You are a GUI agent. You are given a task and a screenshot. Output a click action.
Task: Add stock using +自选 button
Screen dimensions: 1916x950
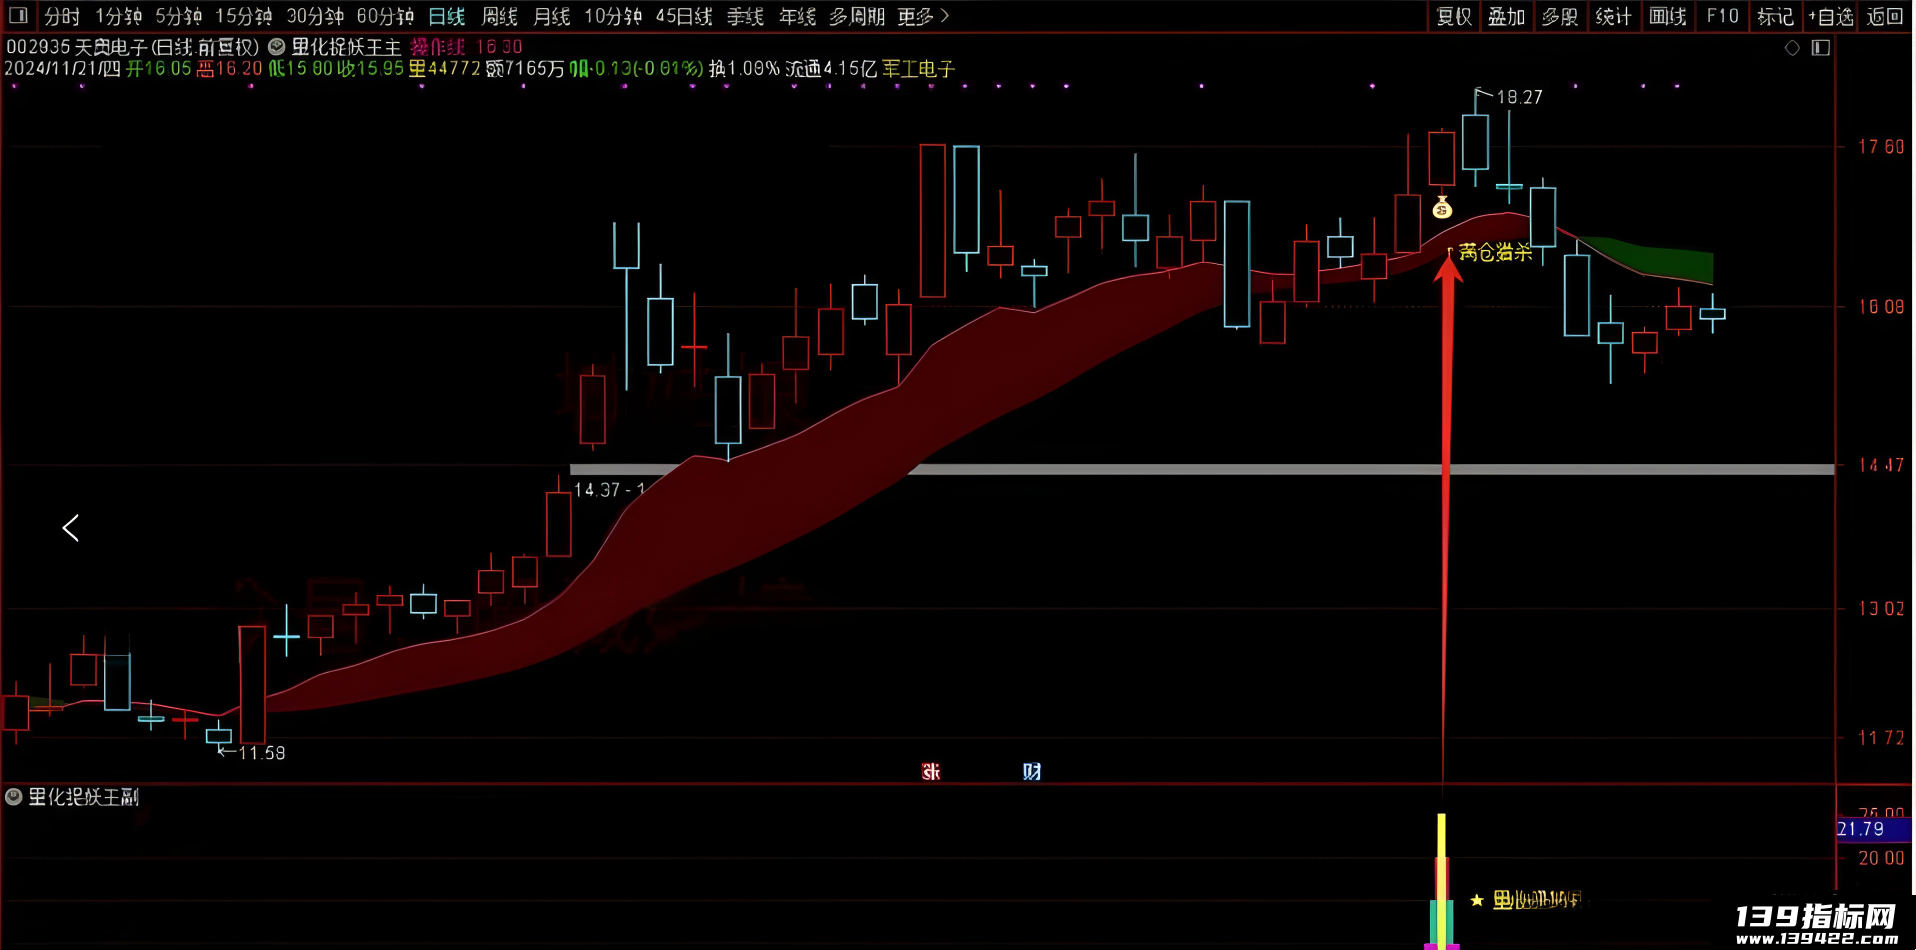1830,16
